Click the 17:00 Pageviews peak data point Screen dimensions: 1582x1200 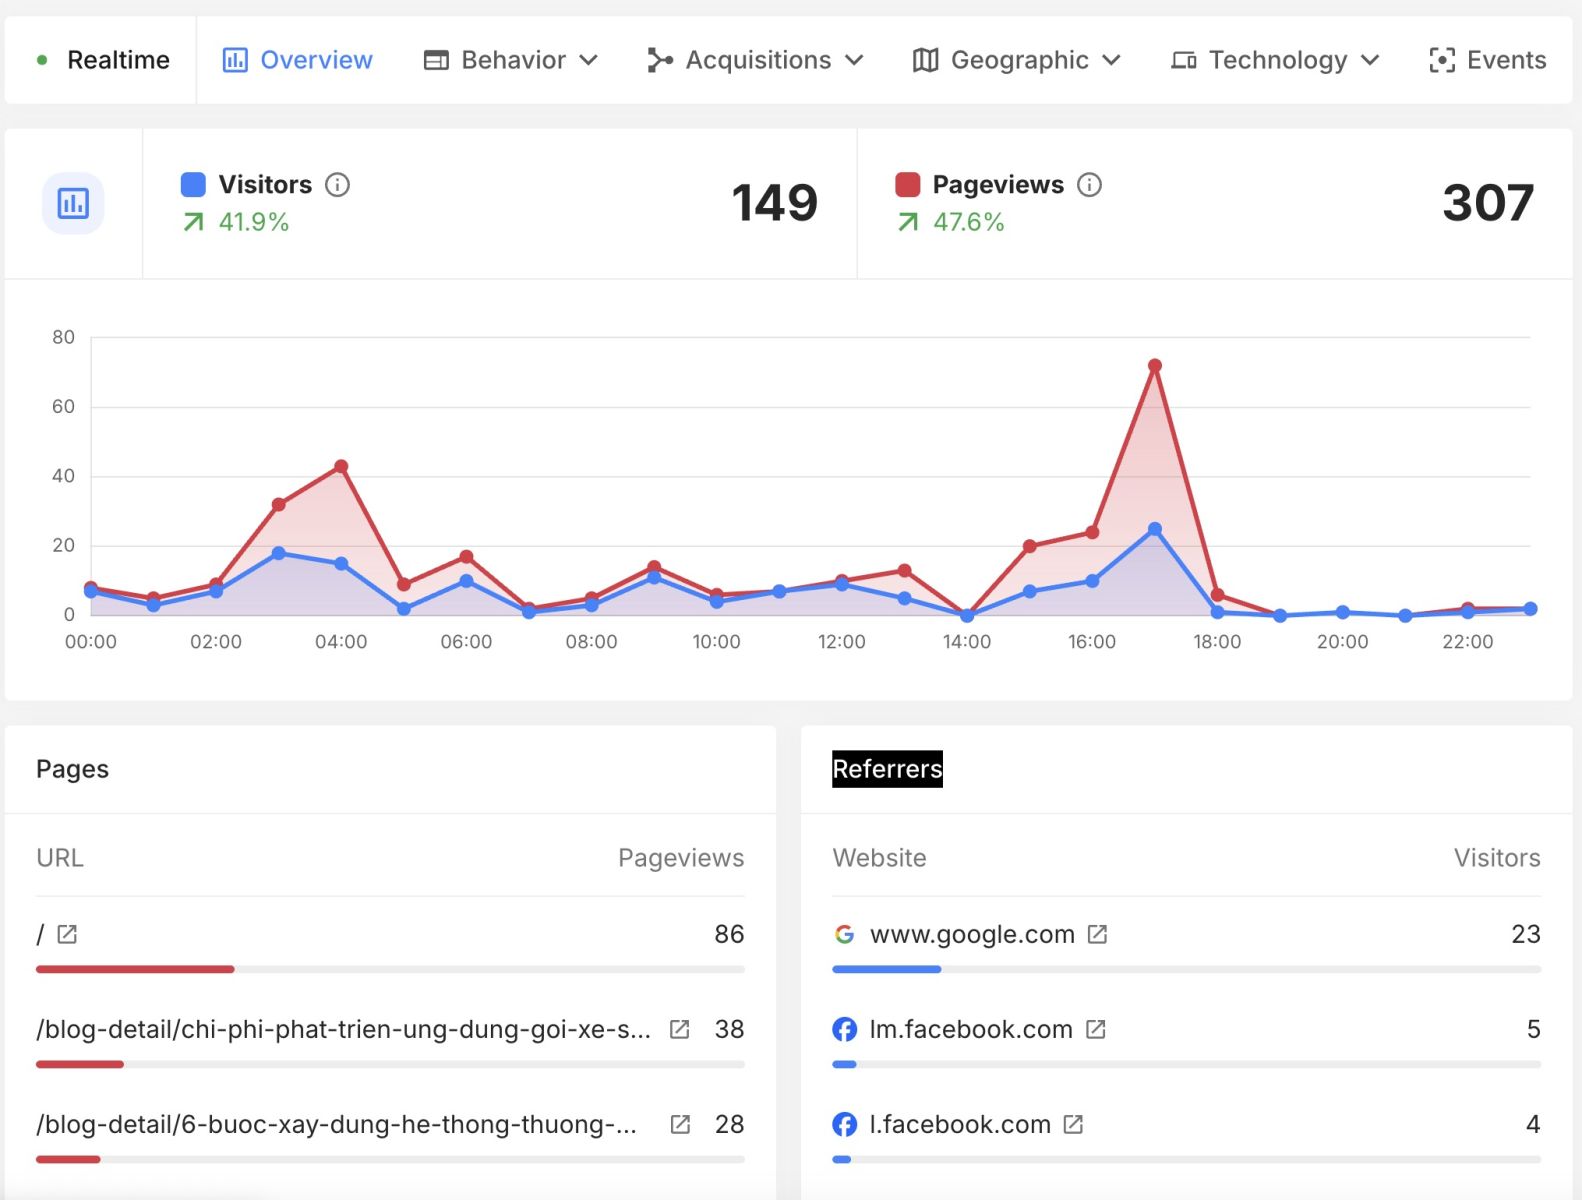pyautogui.click(x=1154, y=366)
